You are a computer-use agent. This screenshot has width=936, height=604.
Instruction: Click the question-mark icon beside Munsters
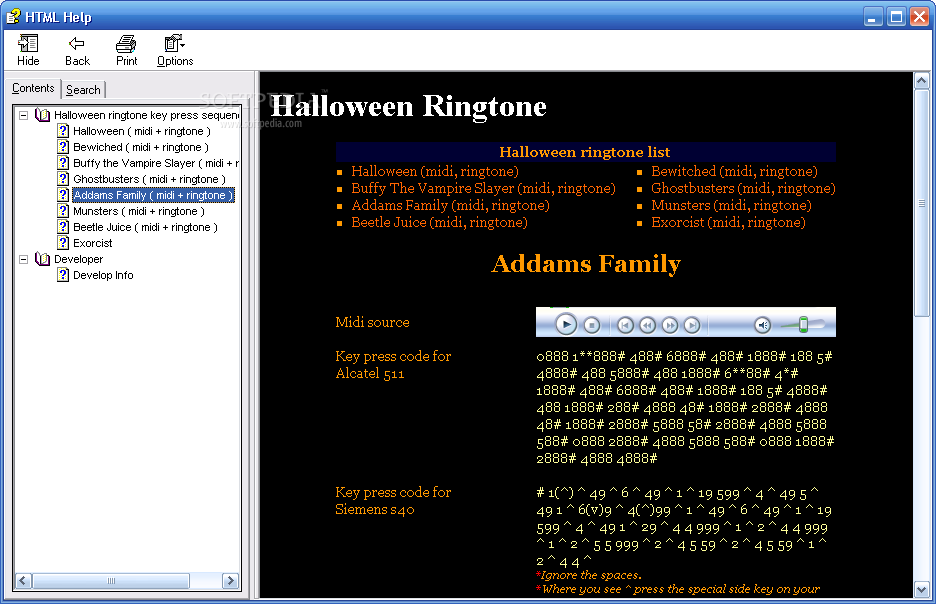coord(63,211)
